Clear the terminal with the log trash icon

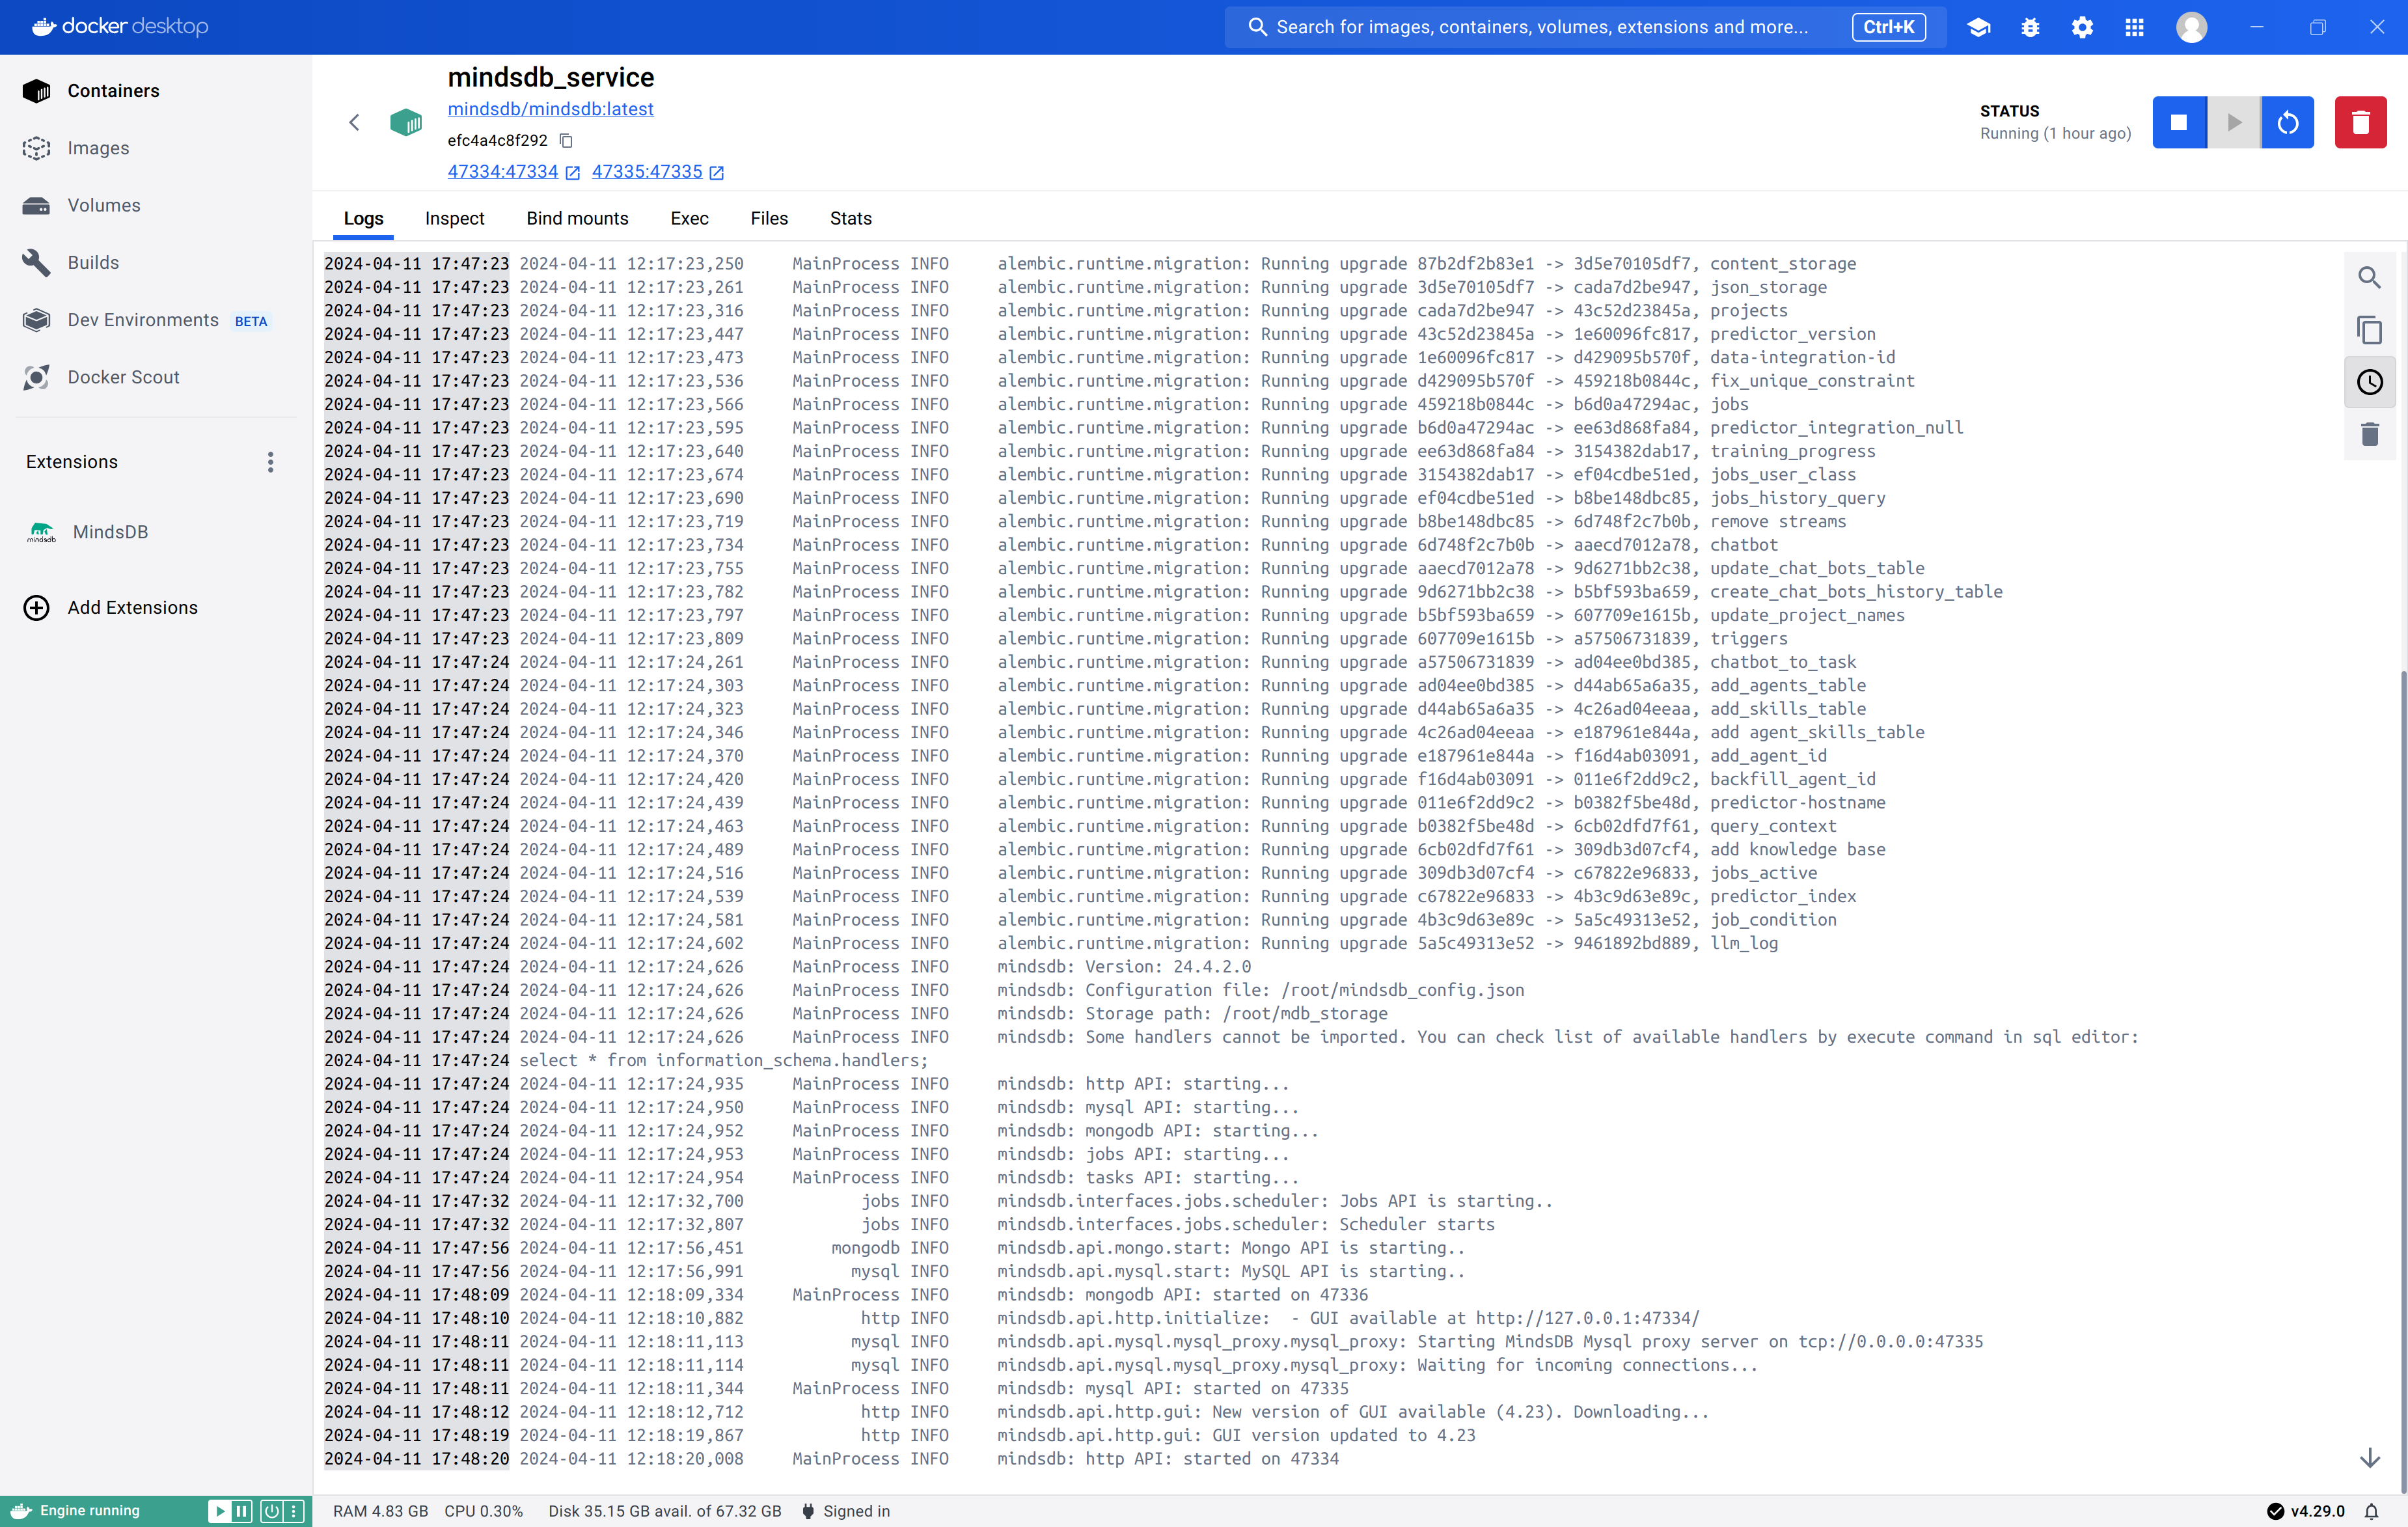2369,434
